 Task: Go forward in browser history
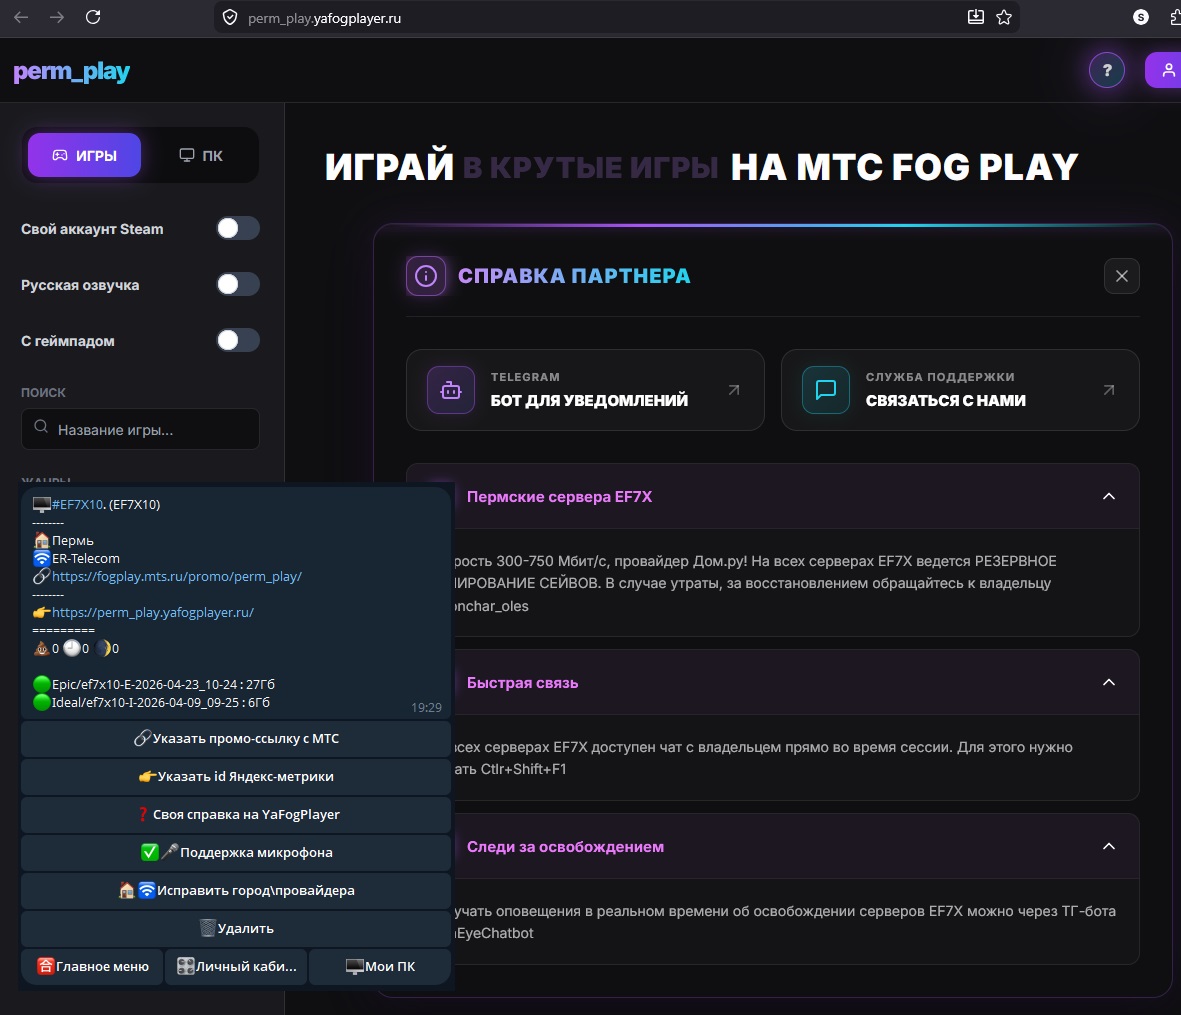point(57,17)
